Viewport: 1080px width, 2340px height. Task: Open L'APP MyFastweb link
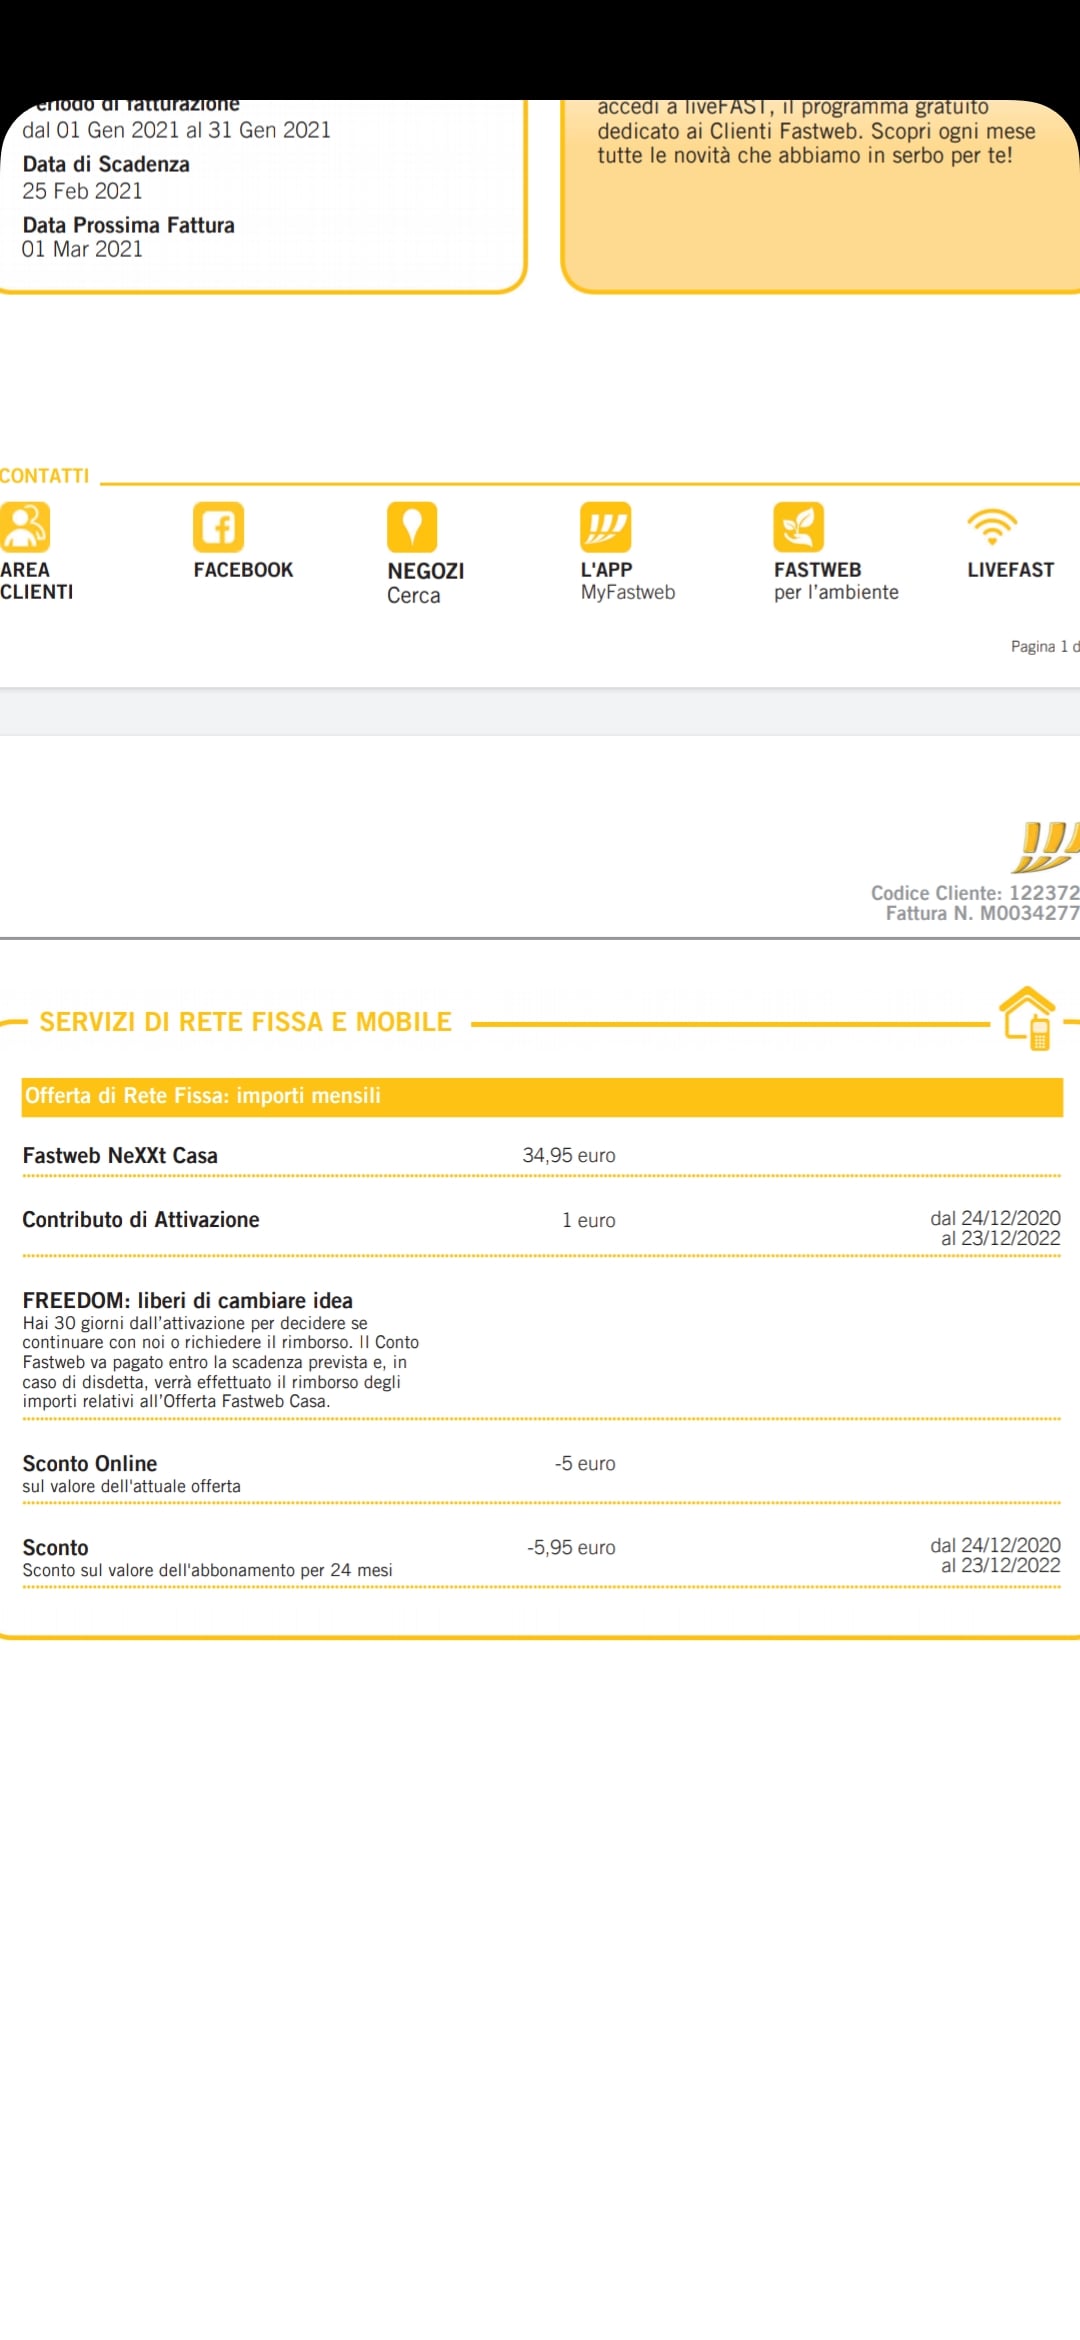click(x=627, y=581)
